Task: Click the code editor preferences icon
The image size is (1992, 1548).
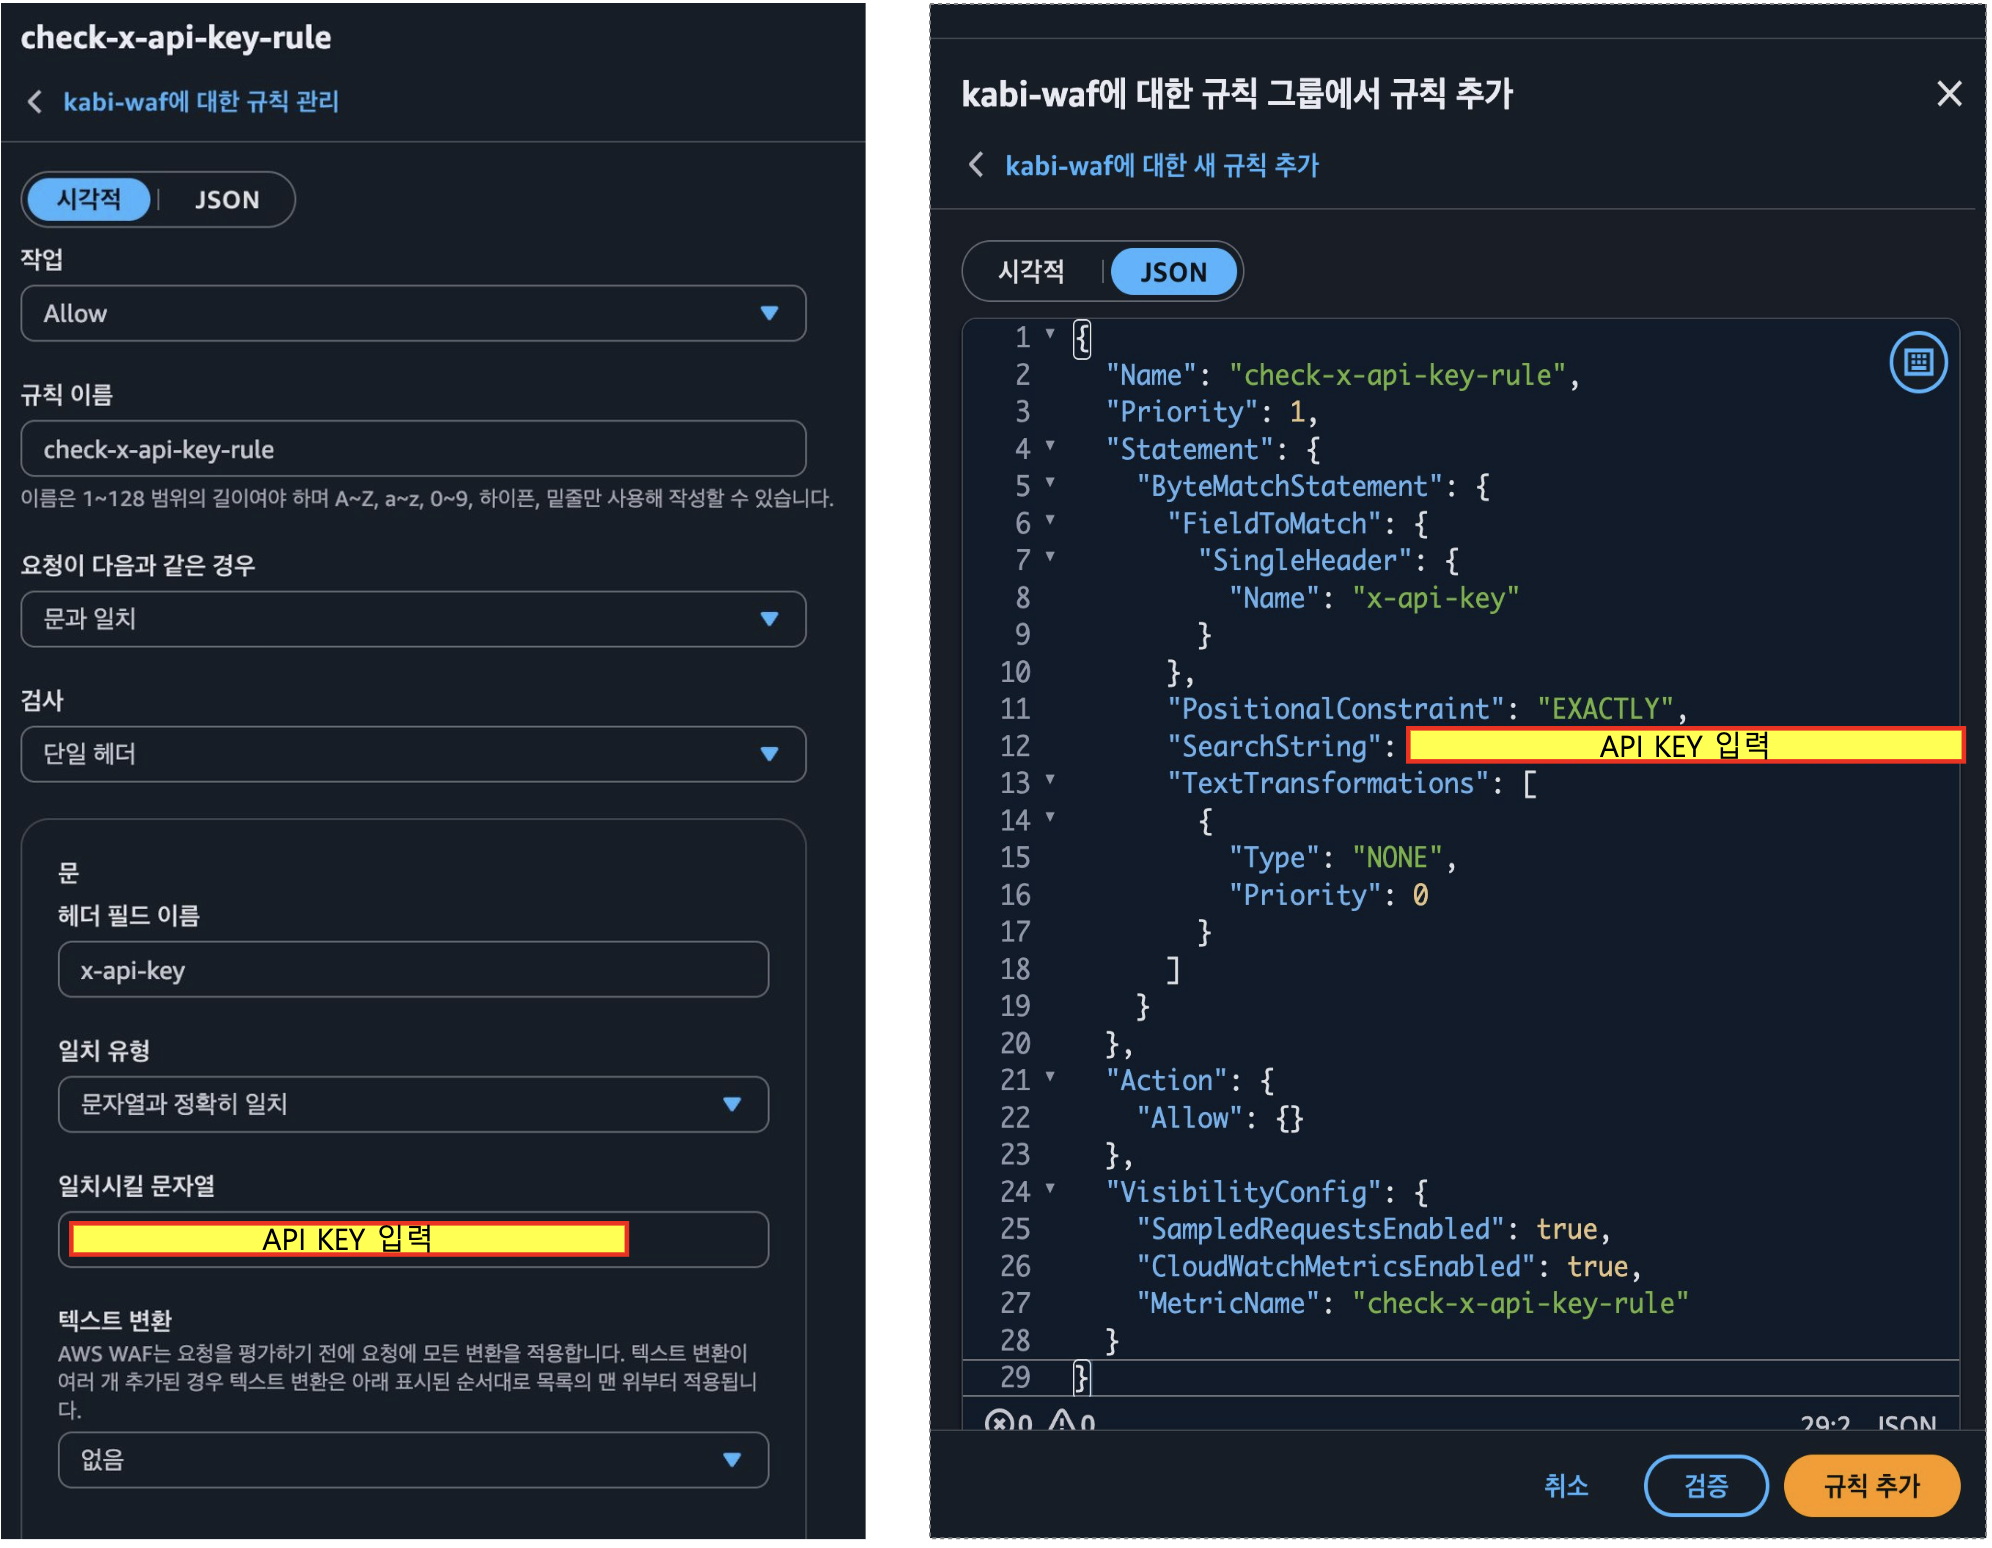Action: point(1917,362)
